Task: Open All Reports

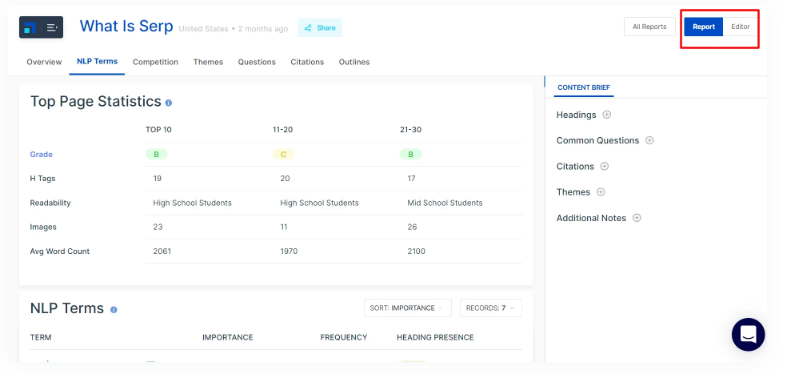Action: point(650,27)
